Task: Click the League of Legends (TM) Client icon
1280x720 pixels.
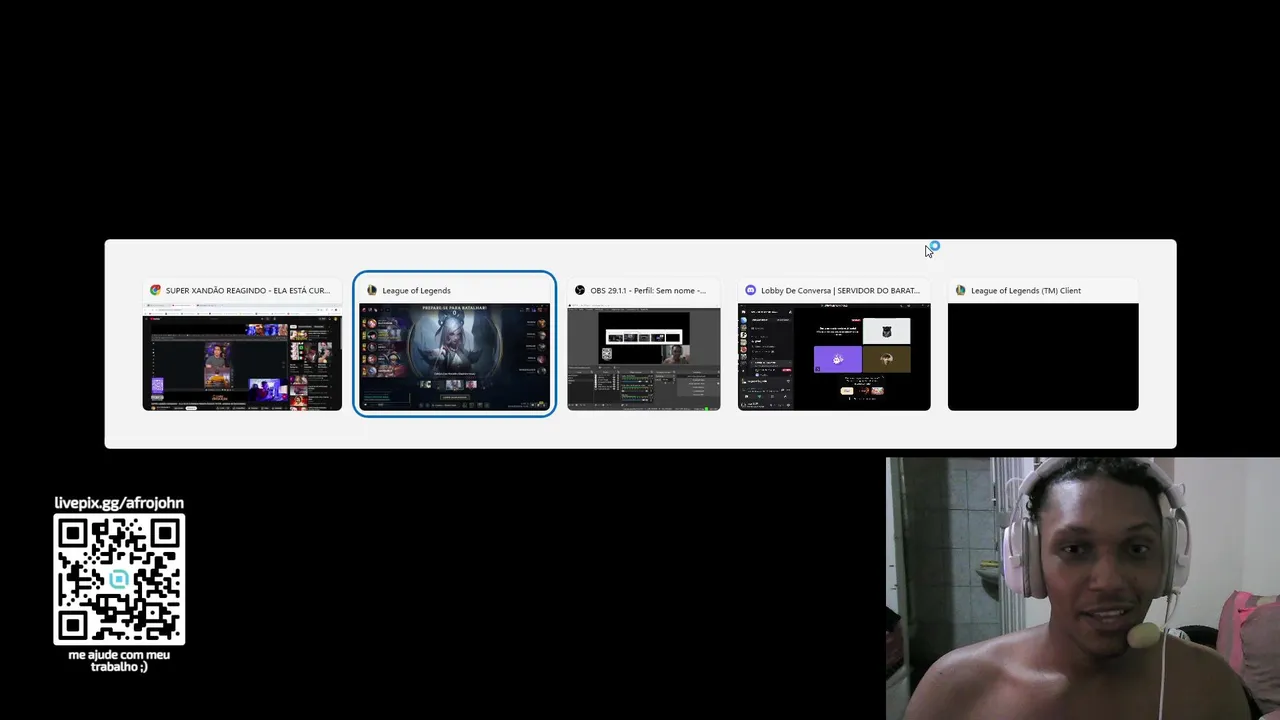Action: click(x=960, y=290)
